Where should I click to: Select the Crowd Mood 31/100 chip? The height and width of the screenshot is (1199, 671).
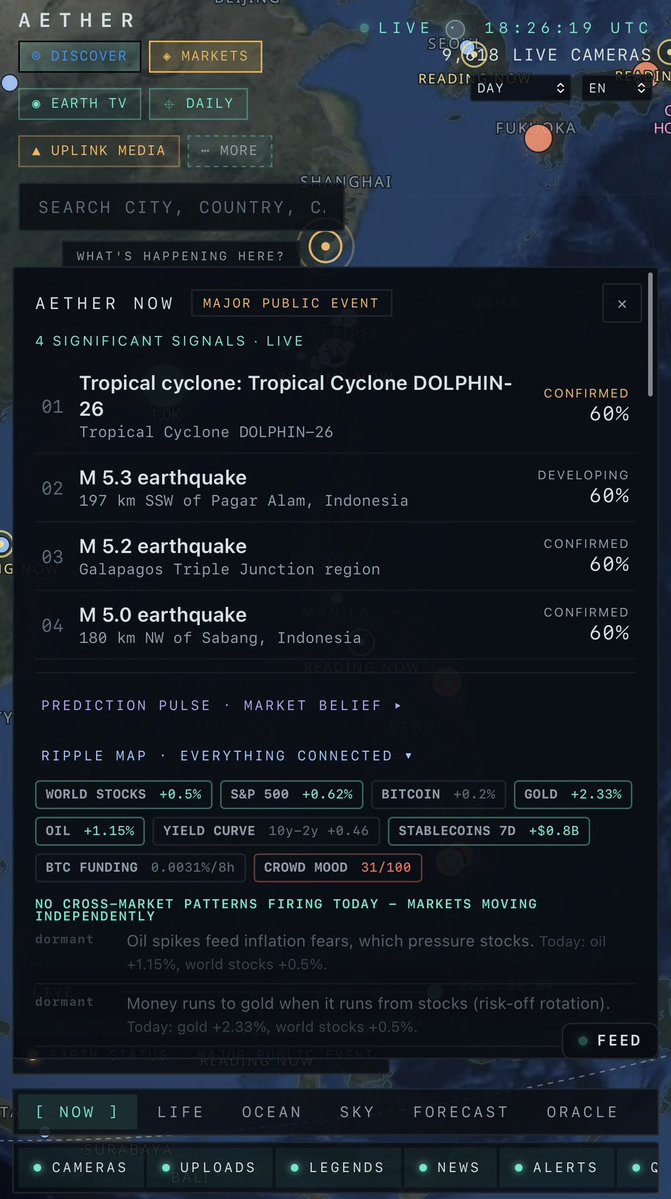(x=338, y=867)
